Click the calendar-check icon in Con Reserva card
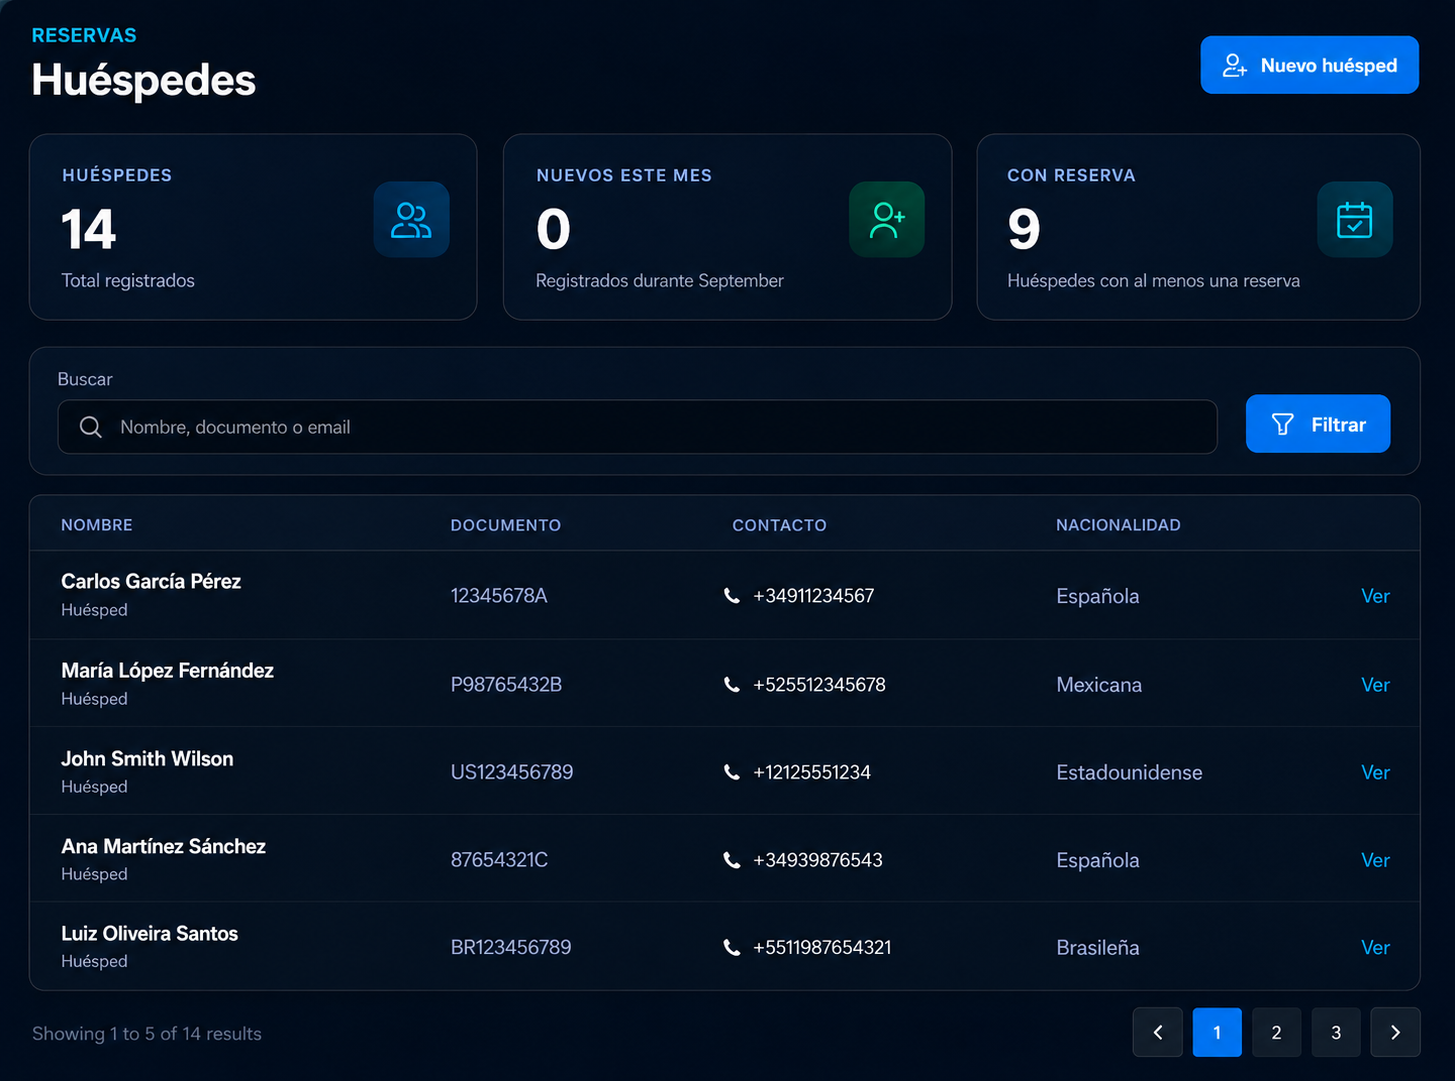Screen dimensions: 1455x1081 pyautogui.click(x=1354, y=220)
